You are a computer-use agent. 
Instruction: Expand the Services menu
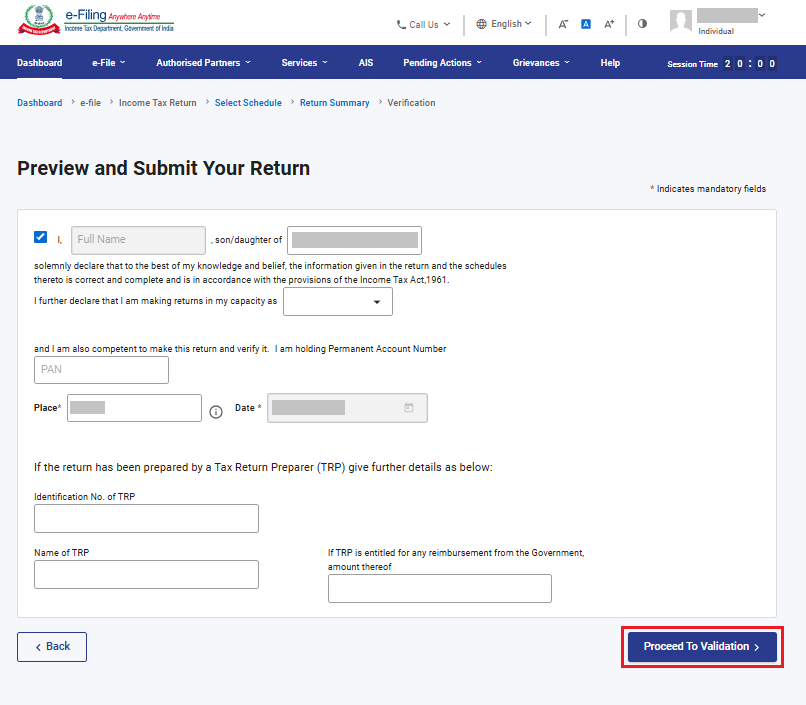point(304,63)
